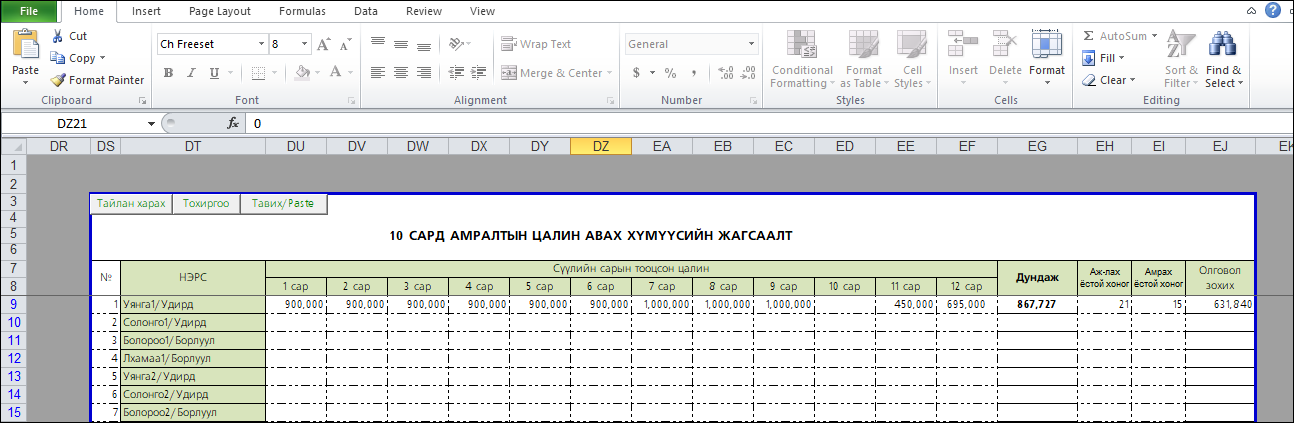1294x423 pixels.
Task: Click the Insert Function fx icon
Action: [x=233, y=123]
